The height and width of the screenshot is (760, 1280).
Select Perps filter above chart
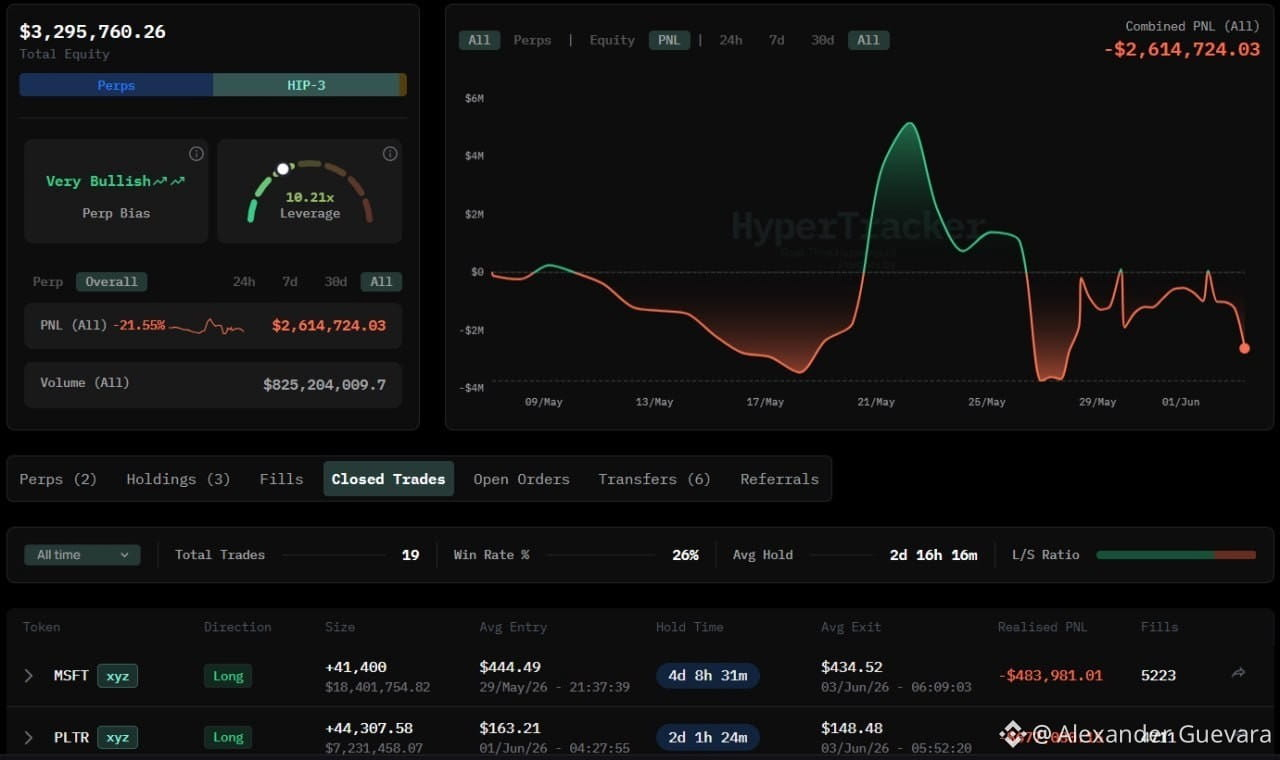click(x=533, y=40)
